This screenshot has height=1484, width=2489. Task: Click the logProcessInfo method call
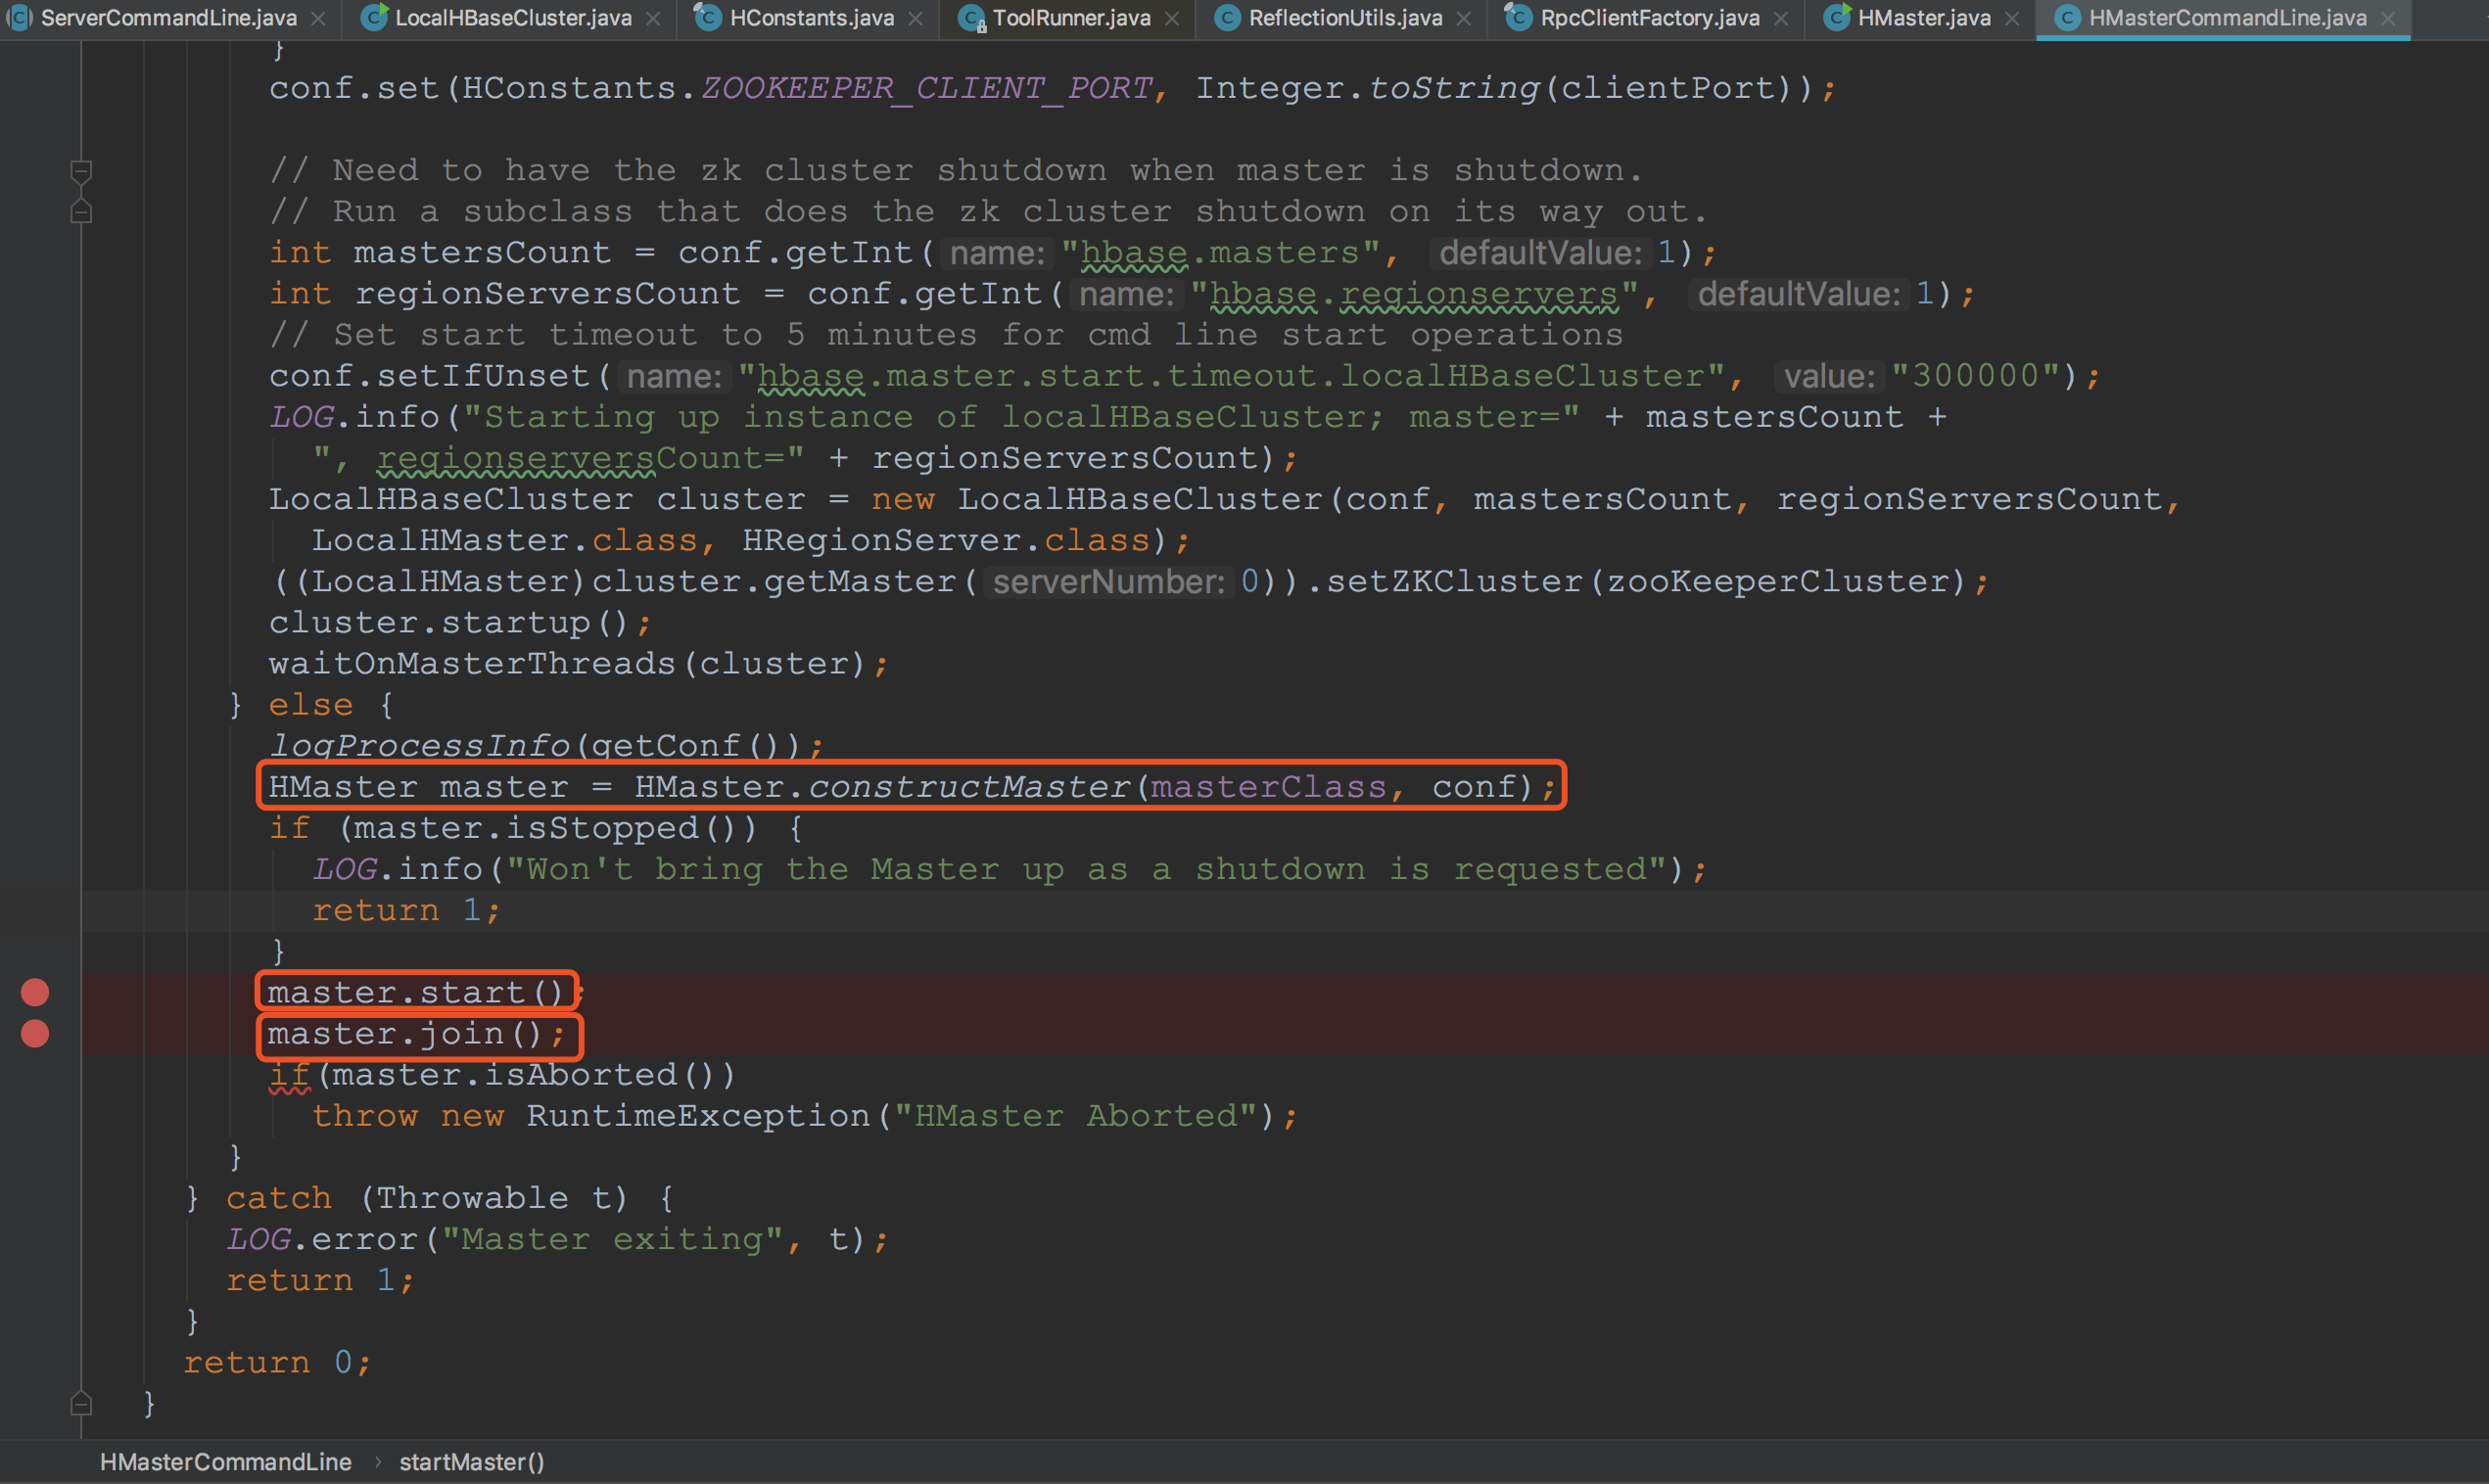click(419, 746)
